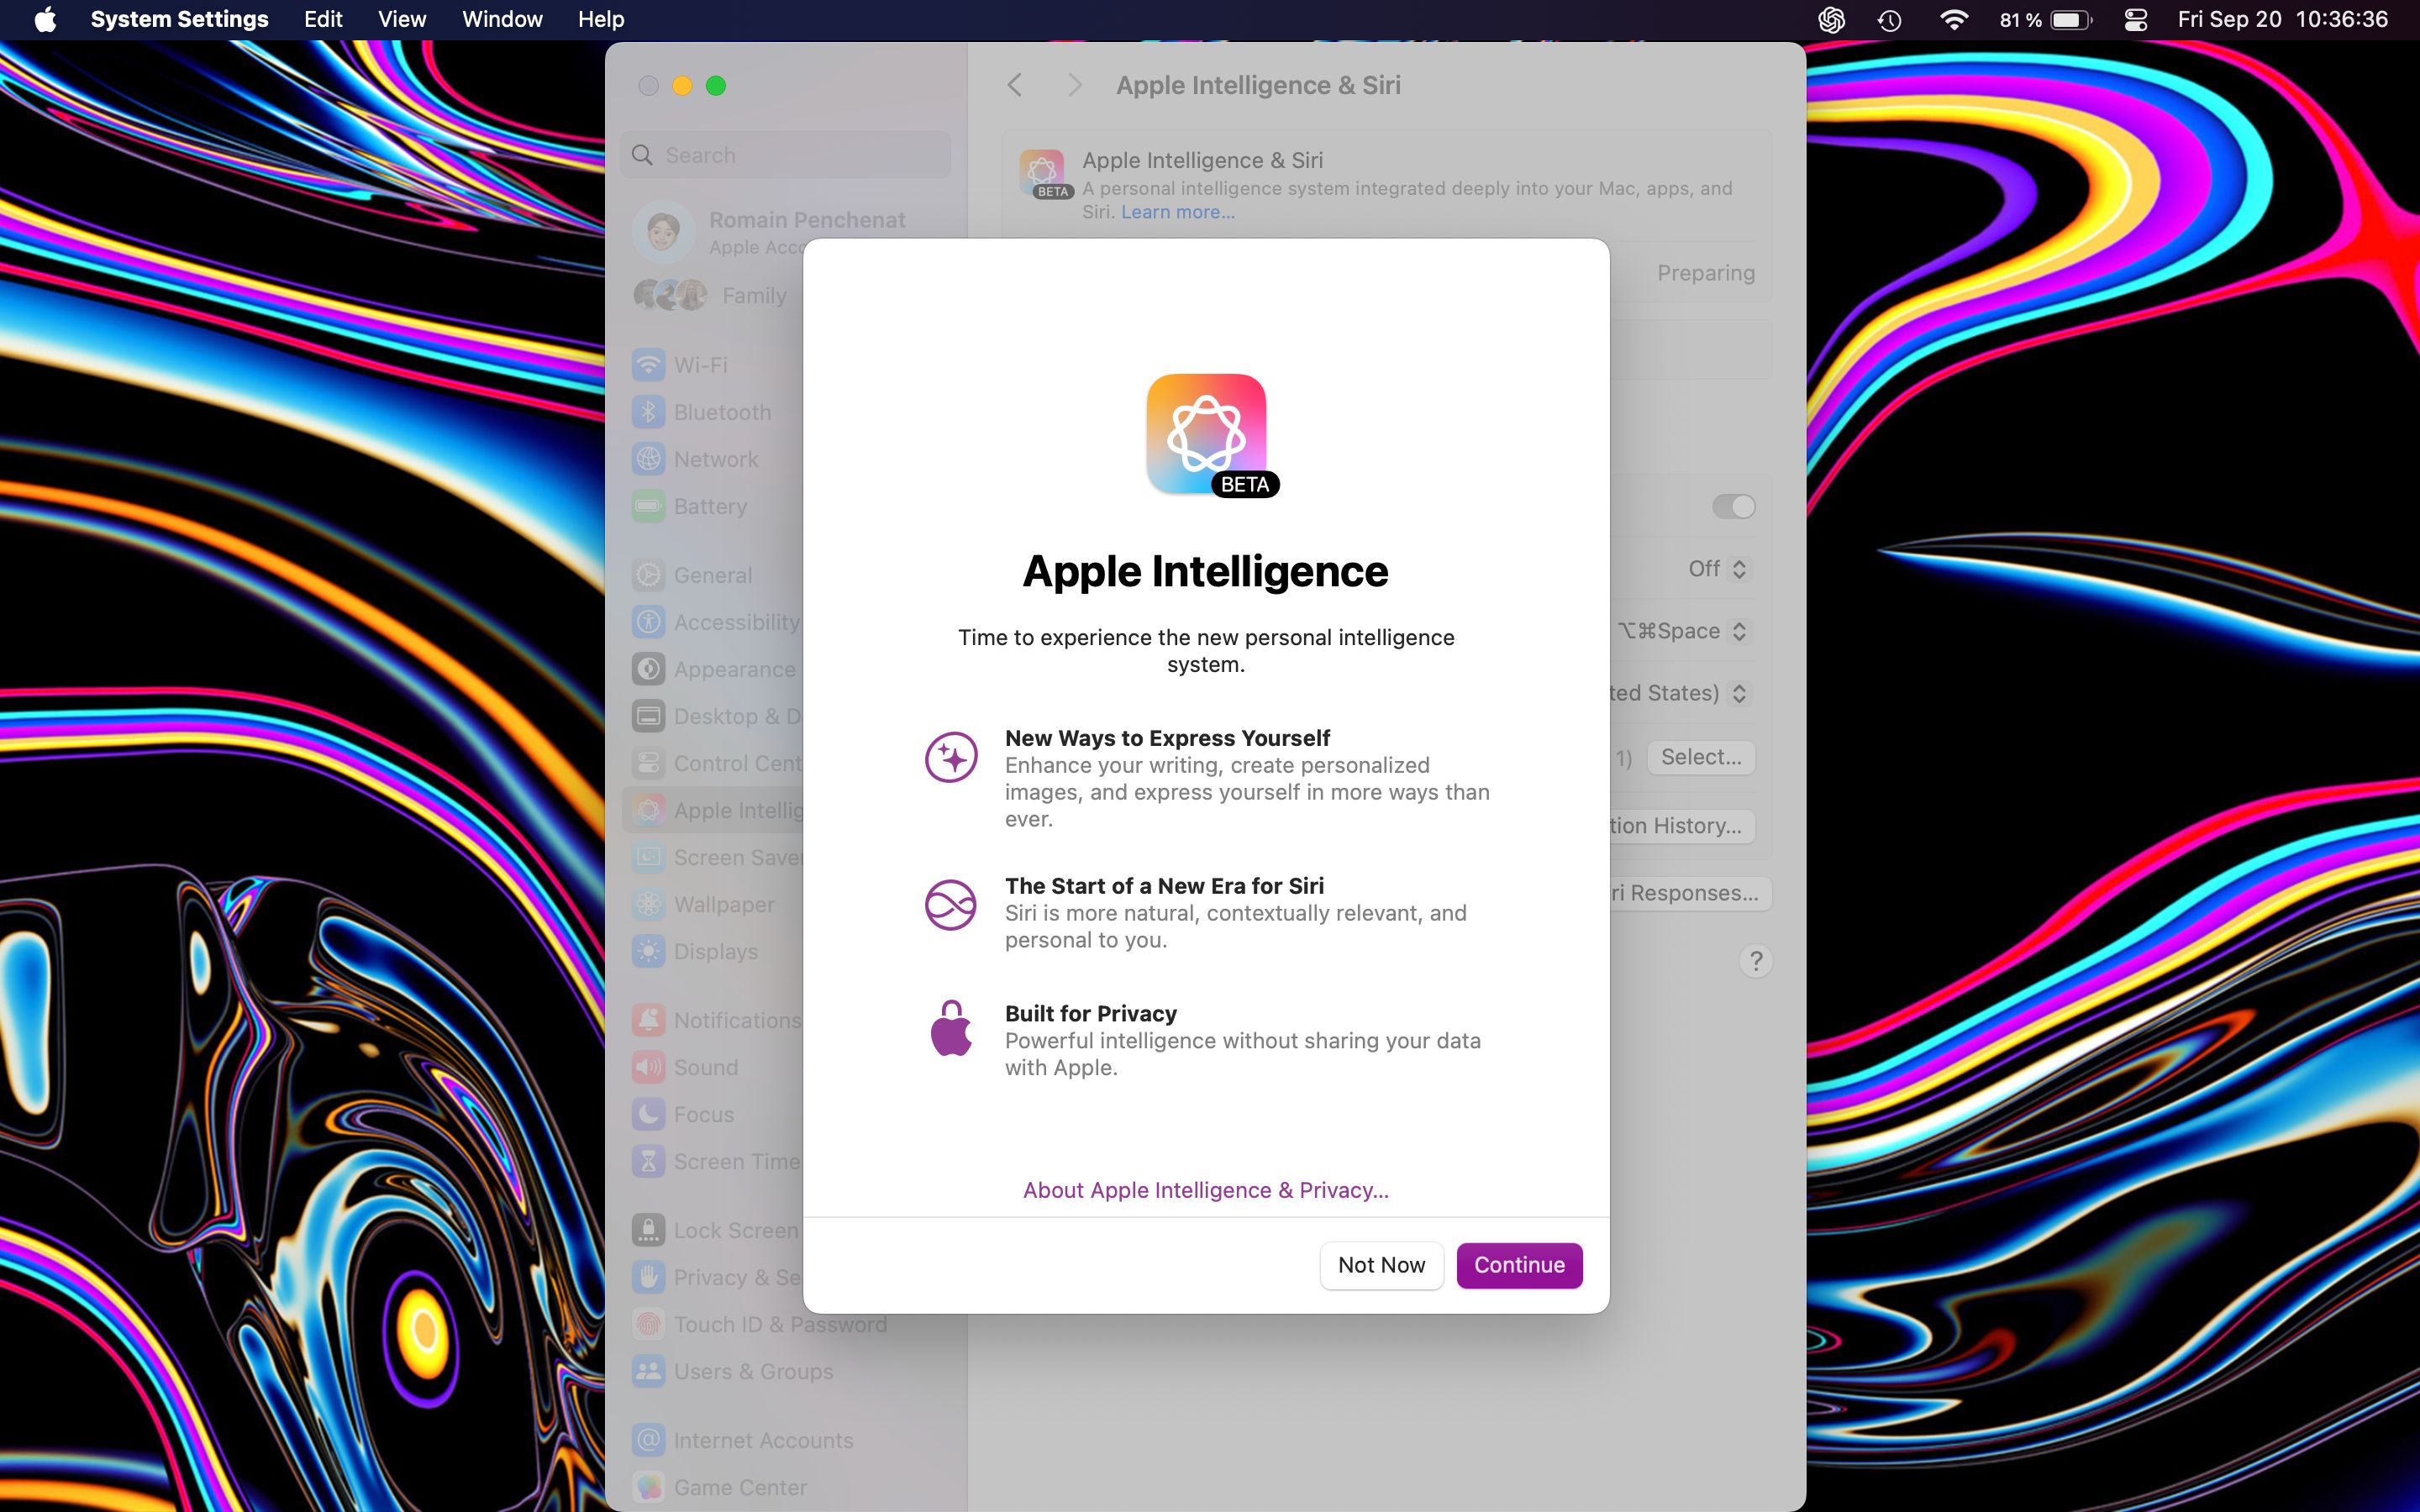The image size is (2420, 1512).
Task: Click Not Now to dismiss Apple Intelligence
Action: click(x=1381, y=1265)
